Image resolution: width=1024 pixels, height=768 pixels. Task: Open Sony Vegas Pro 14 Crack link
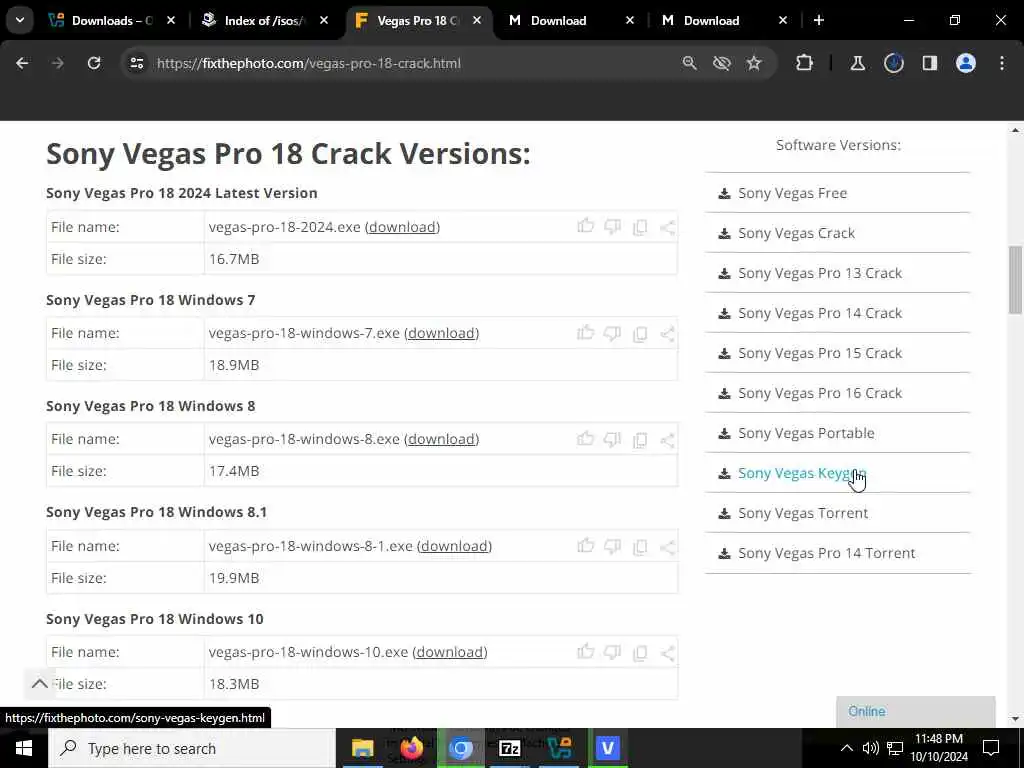[x=820, y=313]
